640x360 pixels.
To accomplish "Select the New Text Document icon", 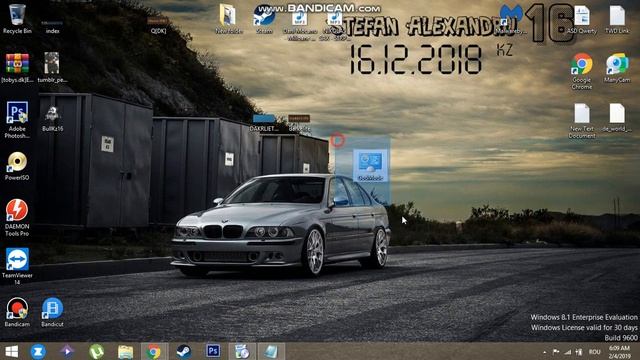I will tap(582, 120).
